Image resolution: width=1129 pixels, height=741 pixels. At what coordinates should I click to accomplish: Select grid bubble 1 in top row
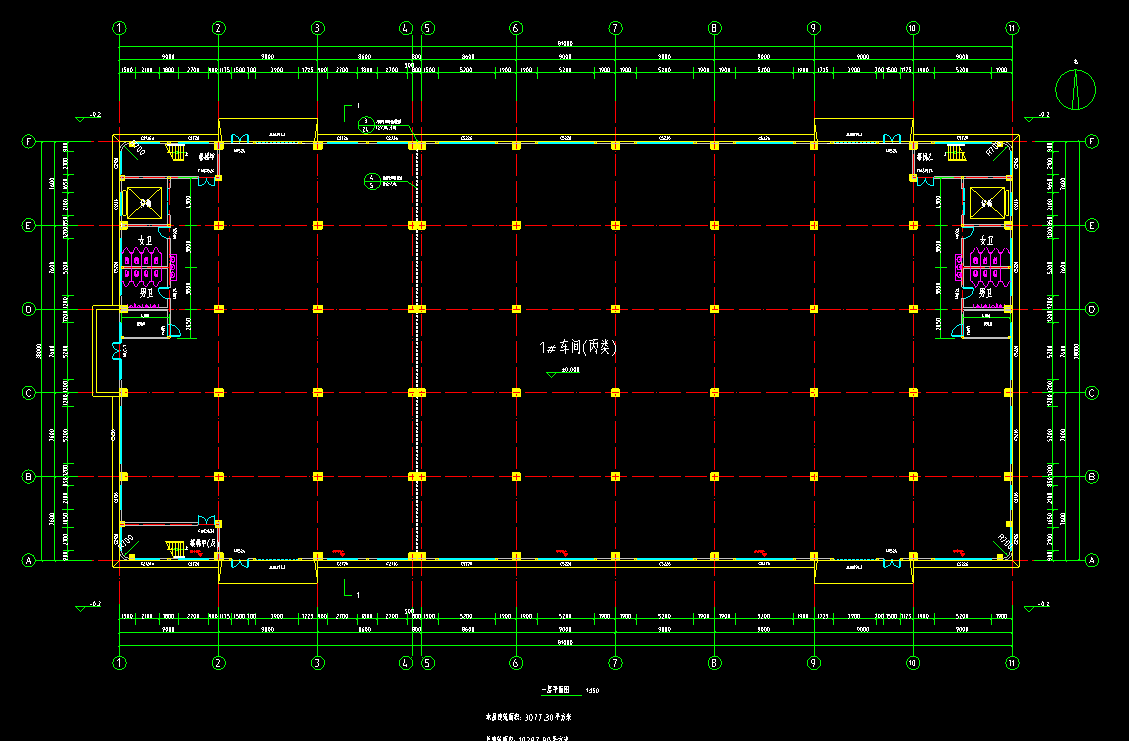point(120,28)
